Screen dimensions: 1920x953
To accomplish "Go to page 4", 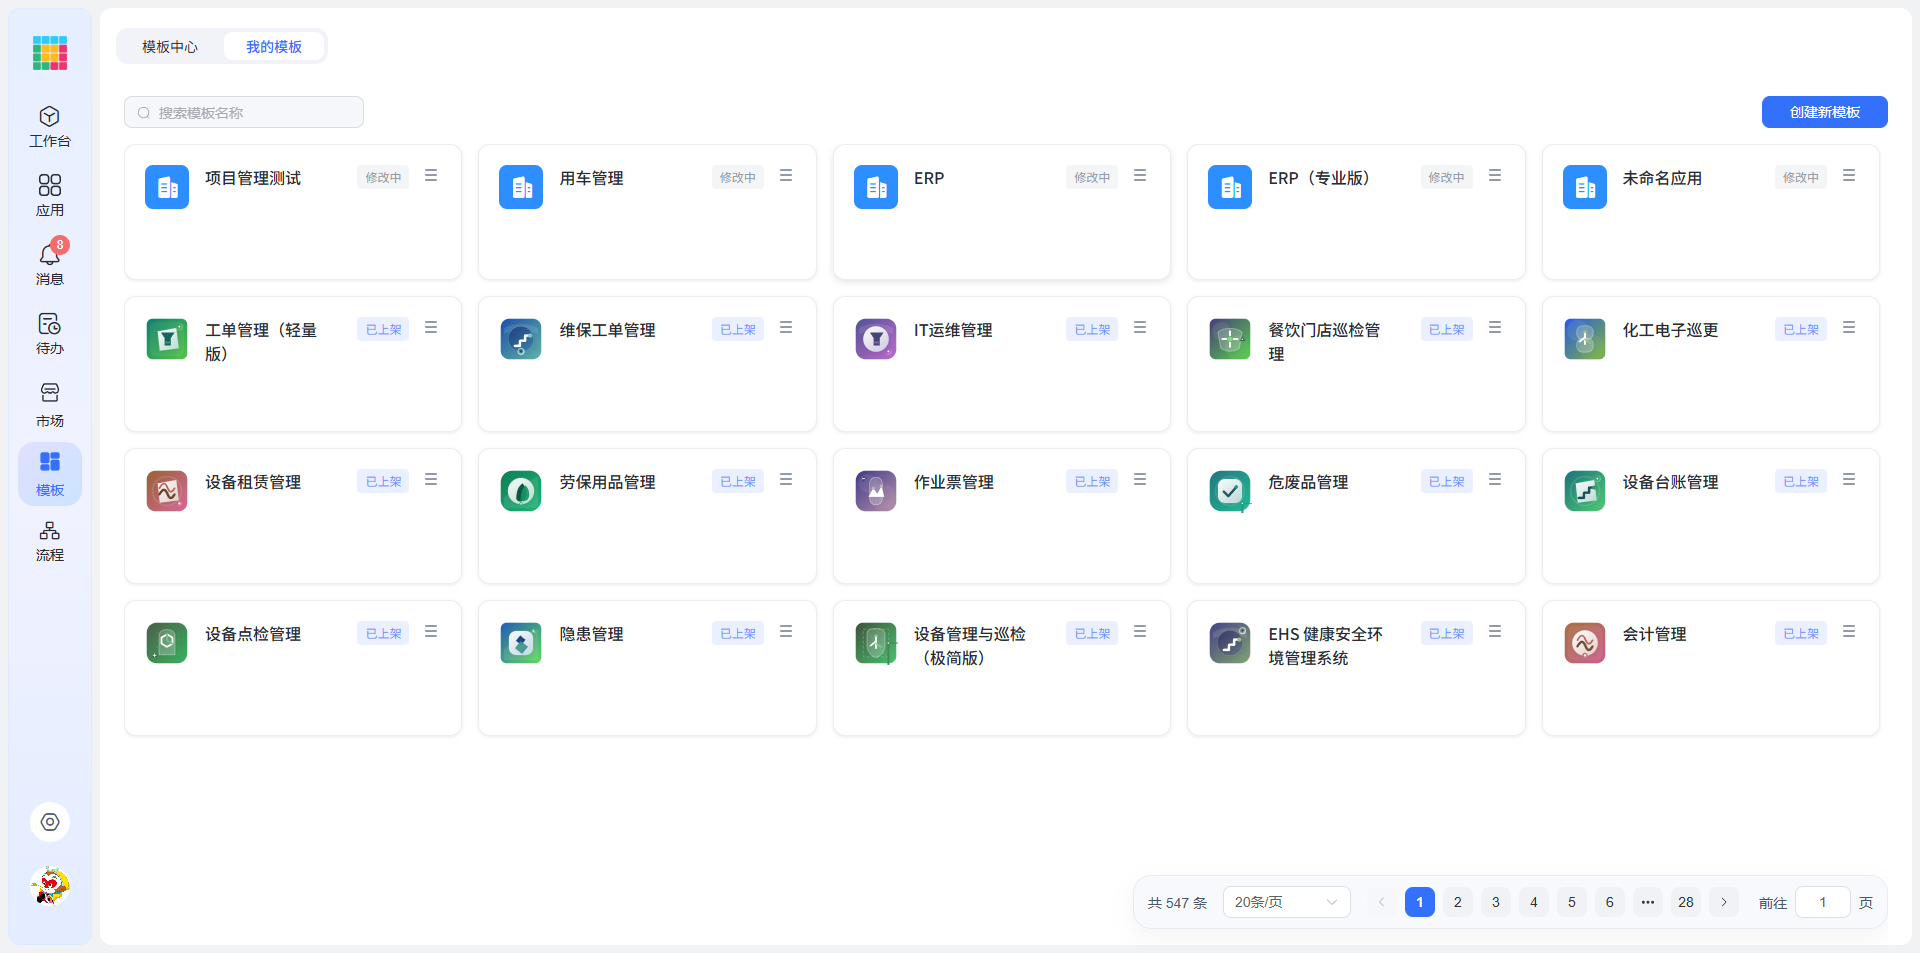I will 1534,902.
